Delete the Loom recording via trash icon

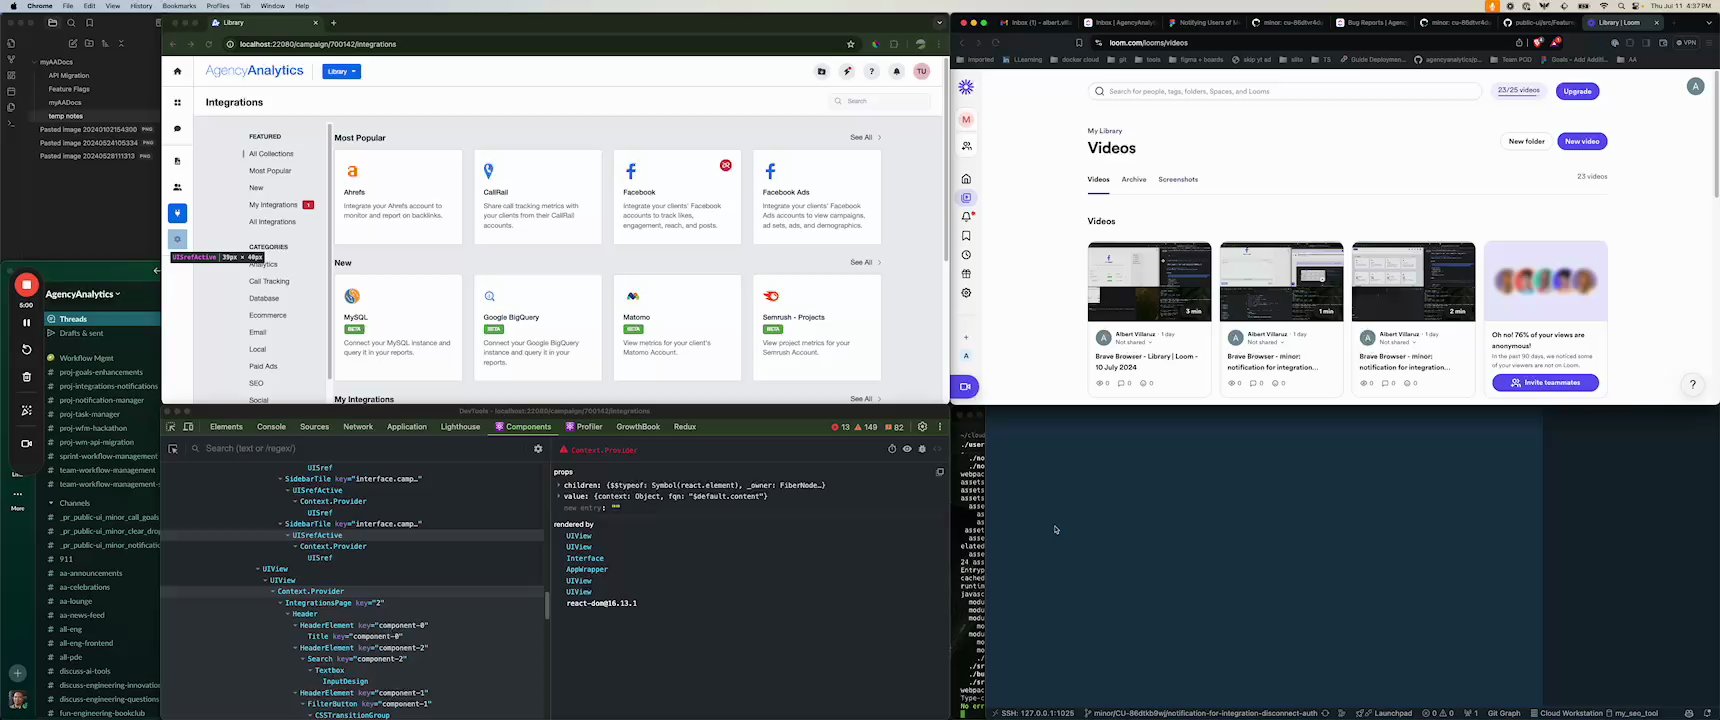pos(27,377)
